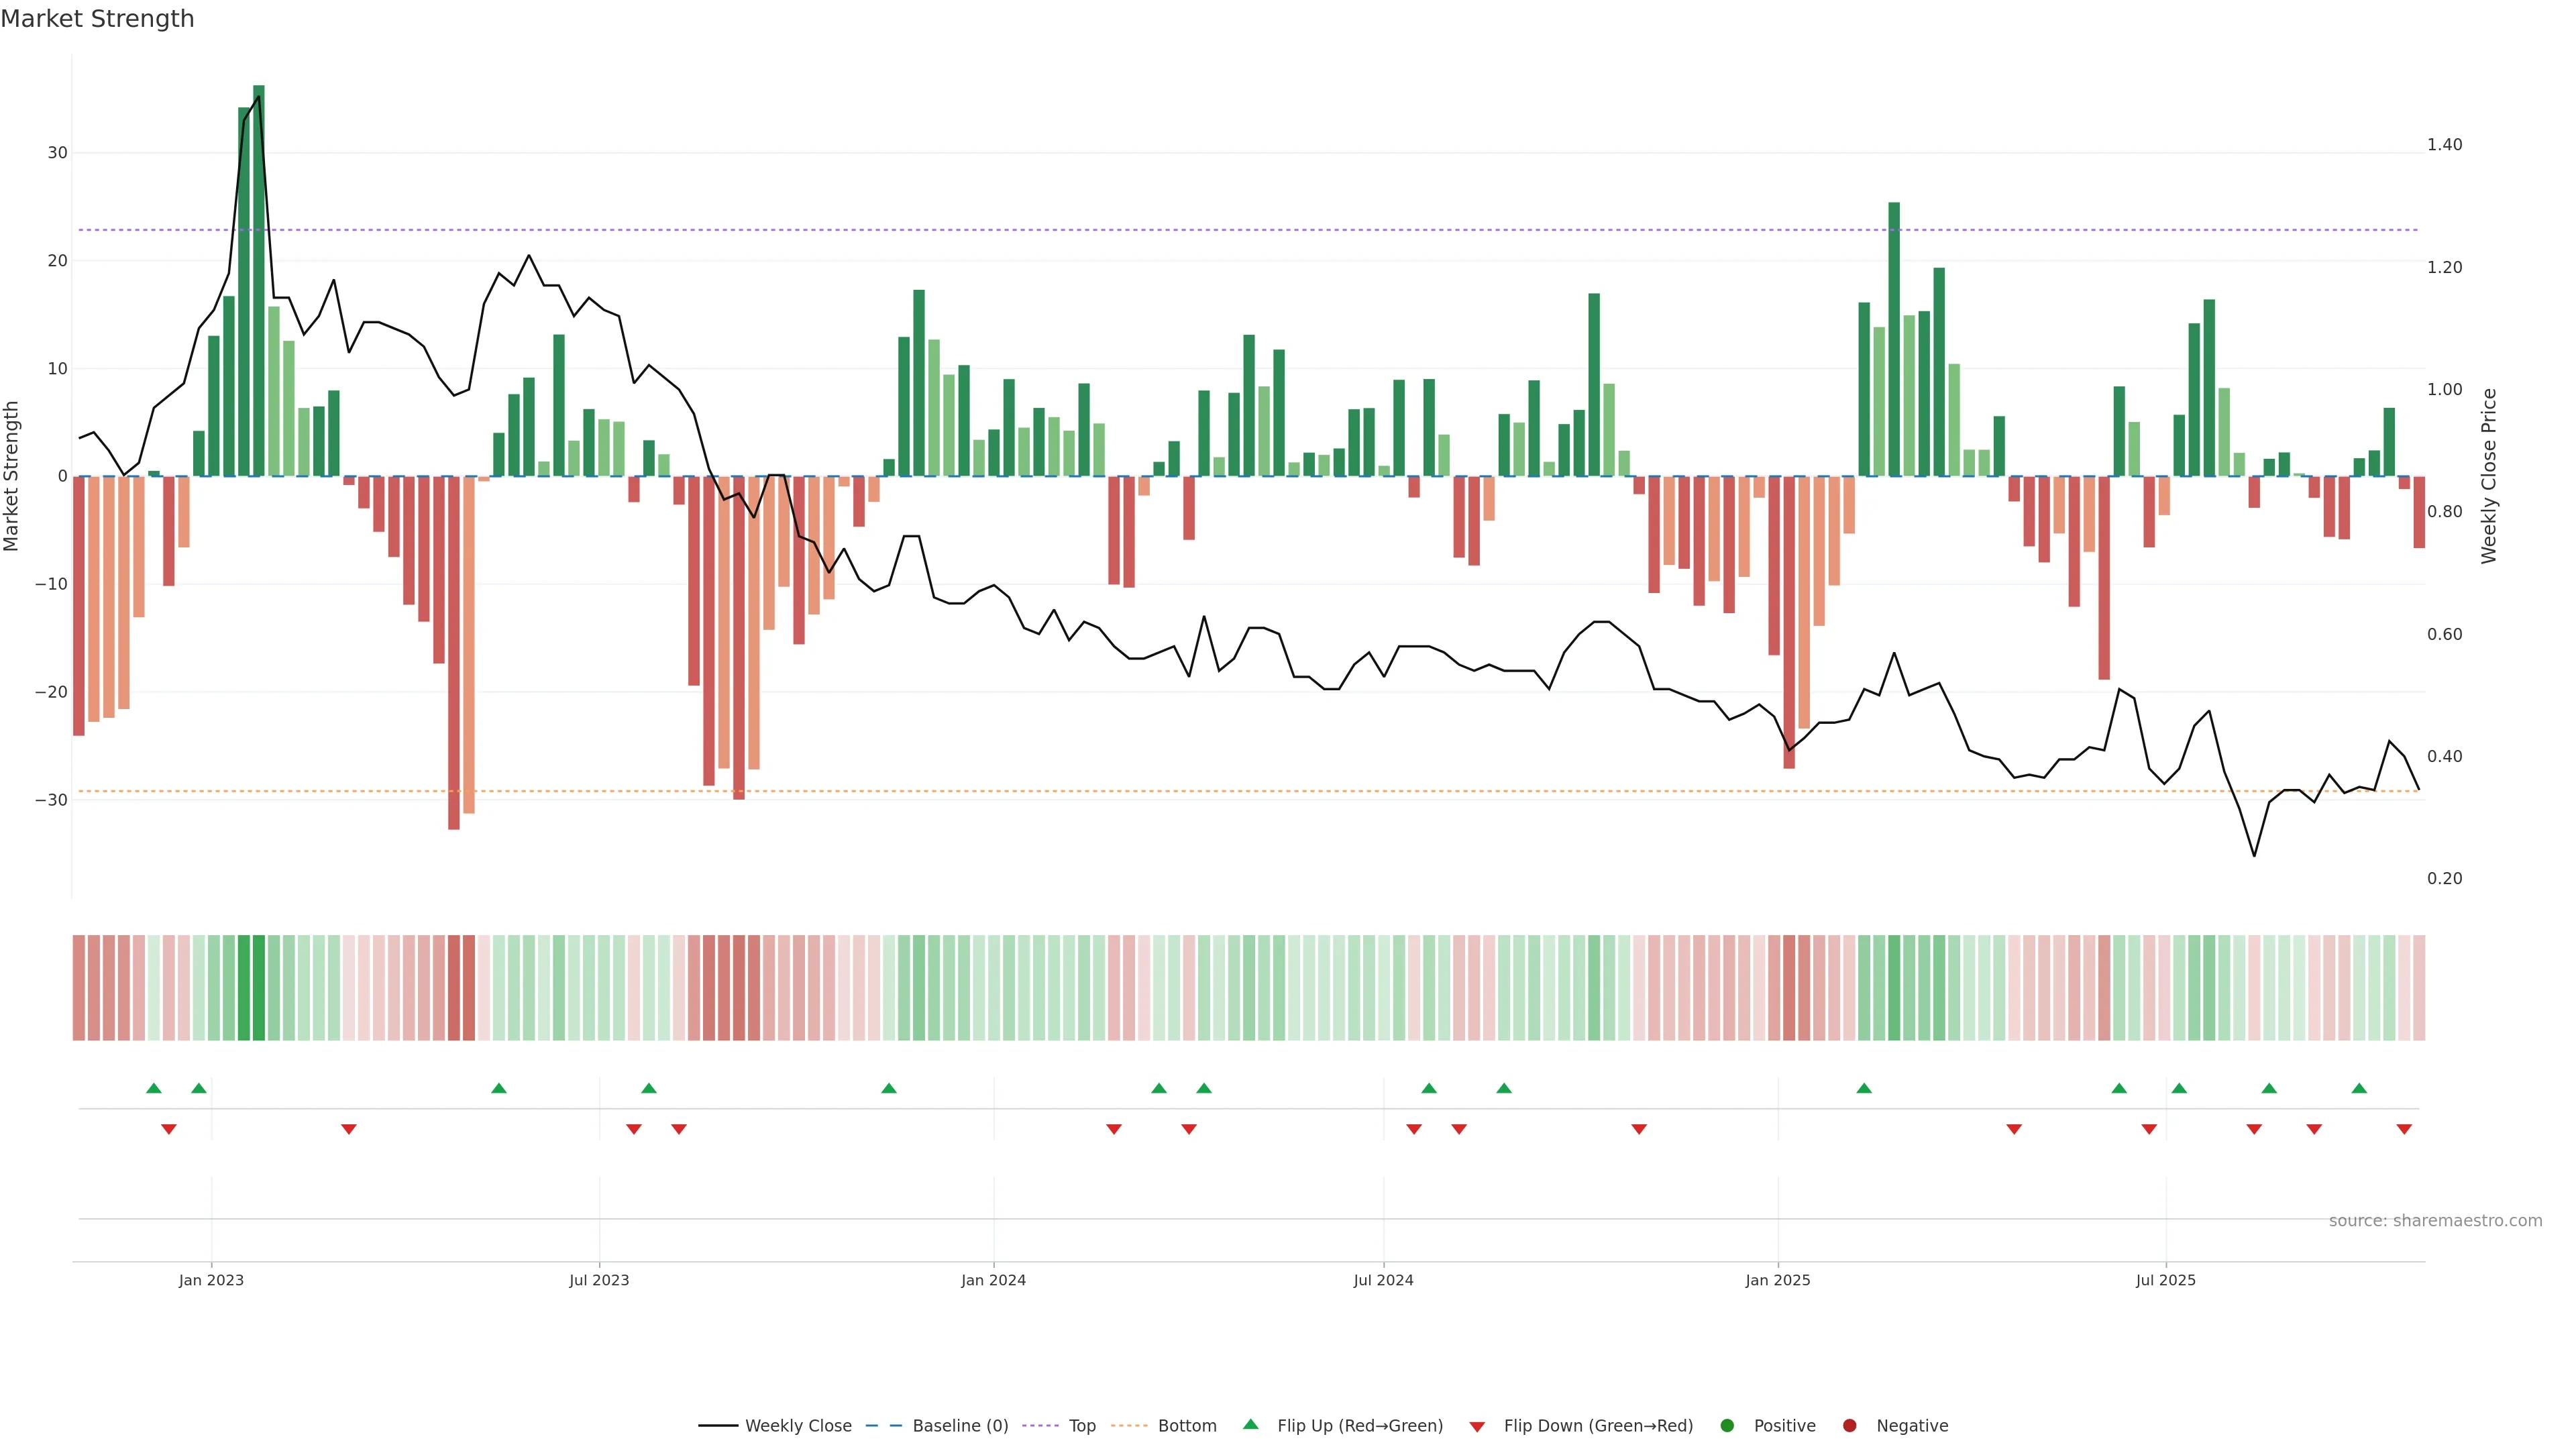The image size is (2576, 1449).
Task: Click the Bottom legend dashed line
Action: click(1130, 1425)
